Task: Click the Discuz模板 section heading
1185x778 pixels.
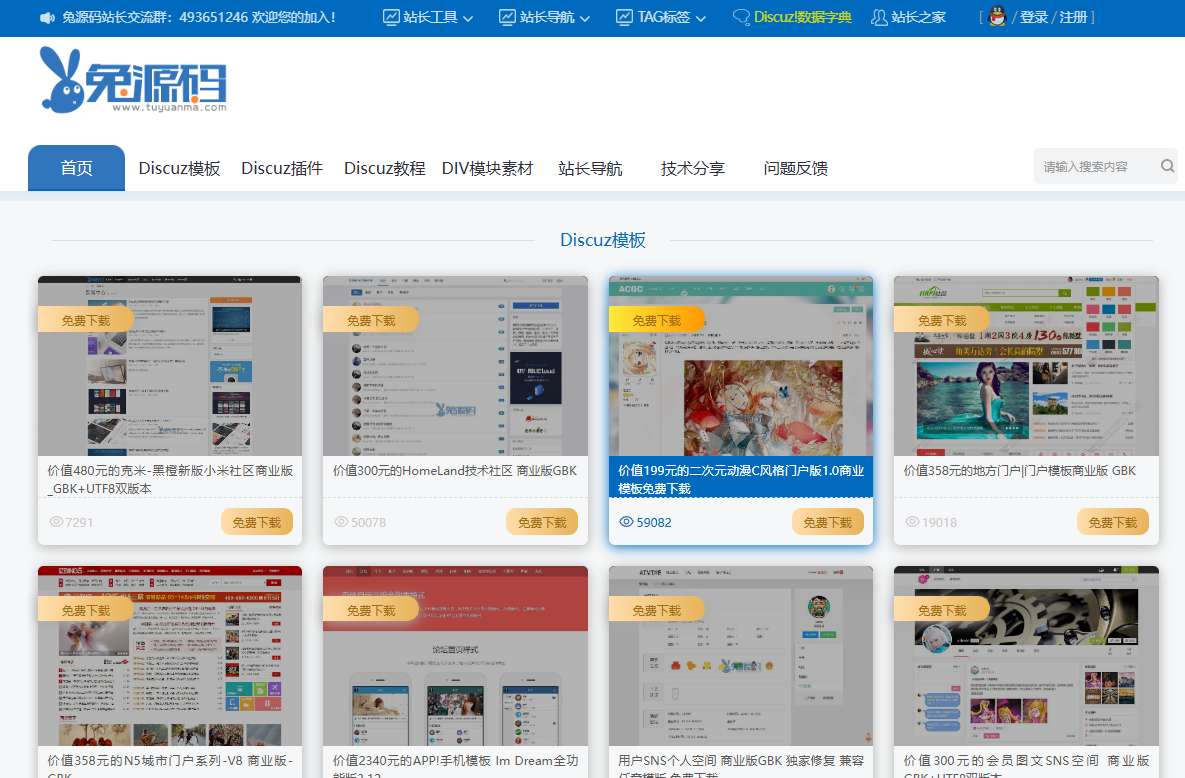Action: click(602, 240)
